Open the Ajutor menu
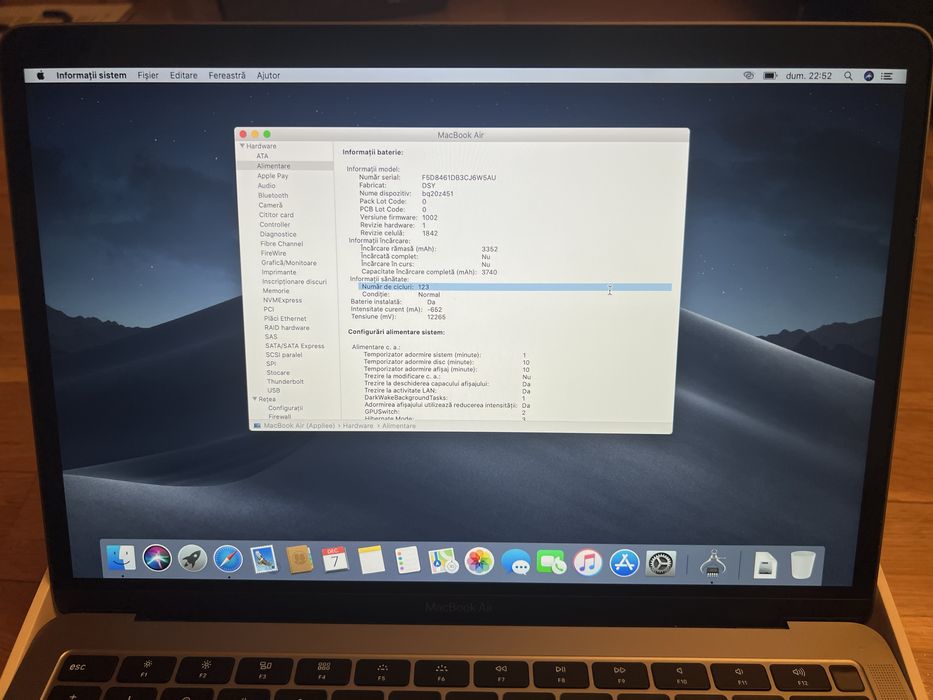This screenshot has width=933, height=700. [268, 75]
